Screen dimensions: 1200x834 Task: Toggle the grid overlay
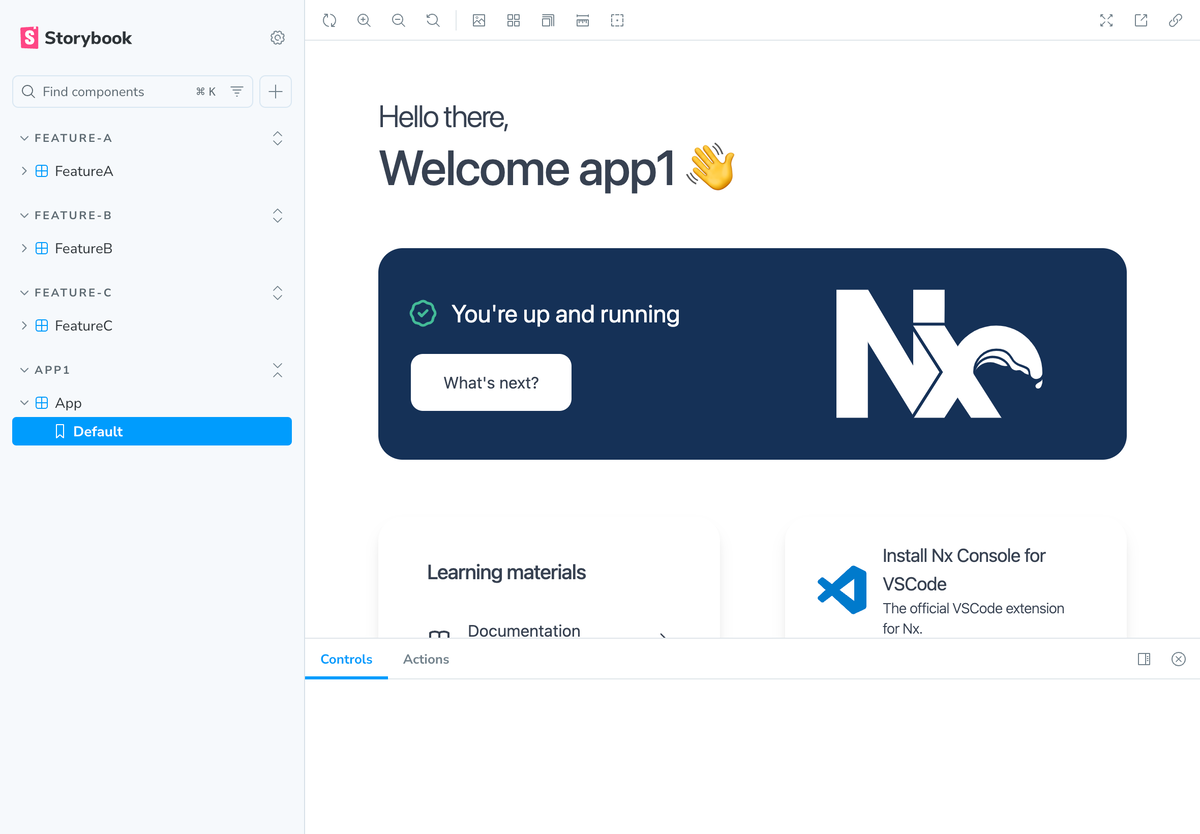tap(513, 20)
